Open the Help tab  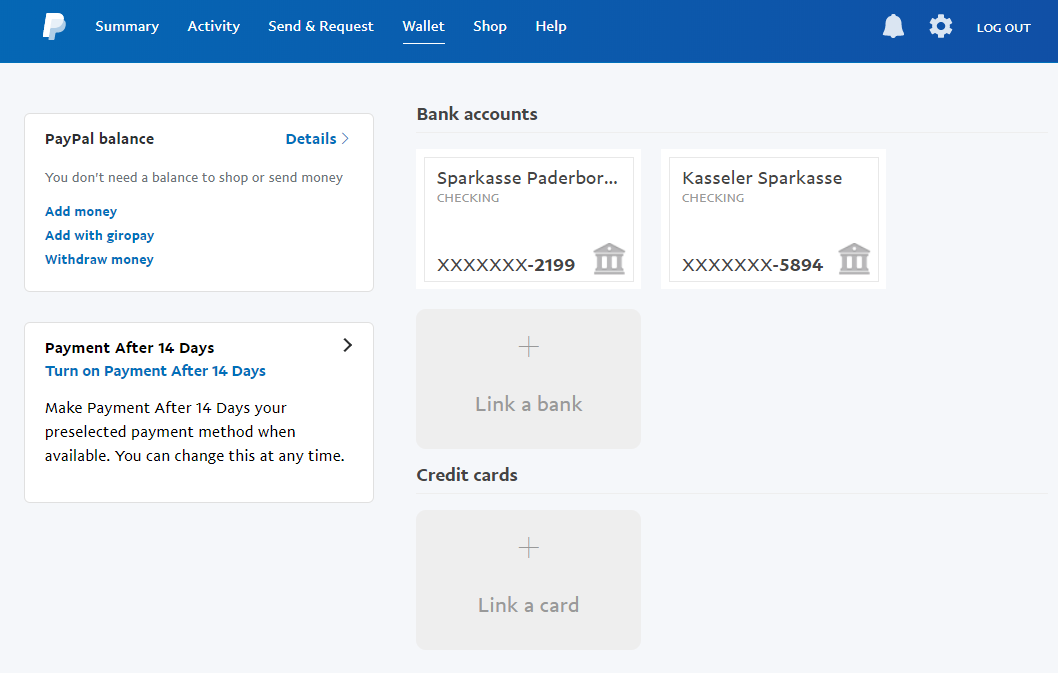(x=551, y=26)
